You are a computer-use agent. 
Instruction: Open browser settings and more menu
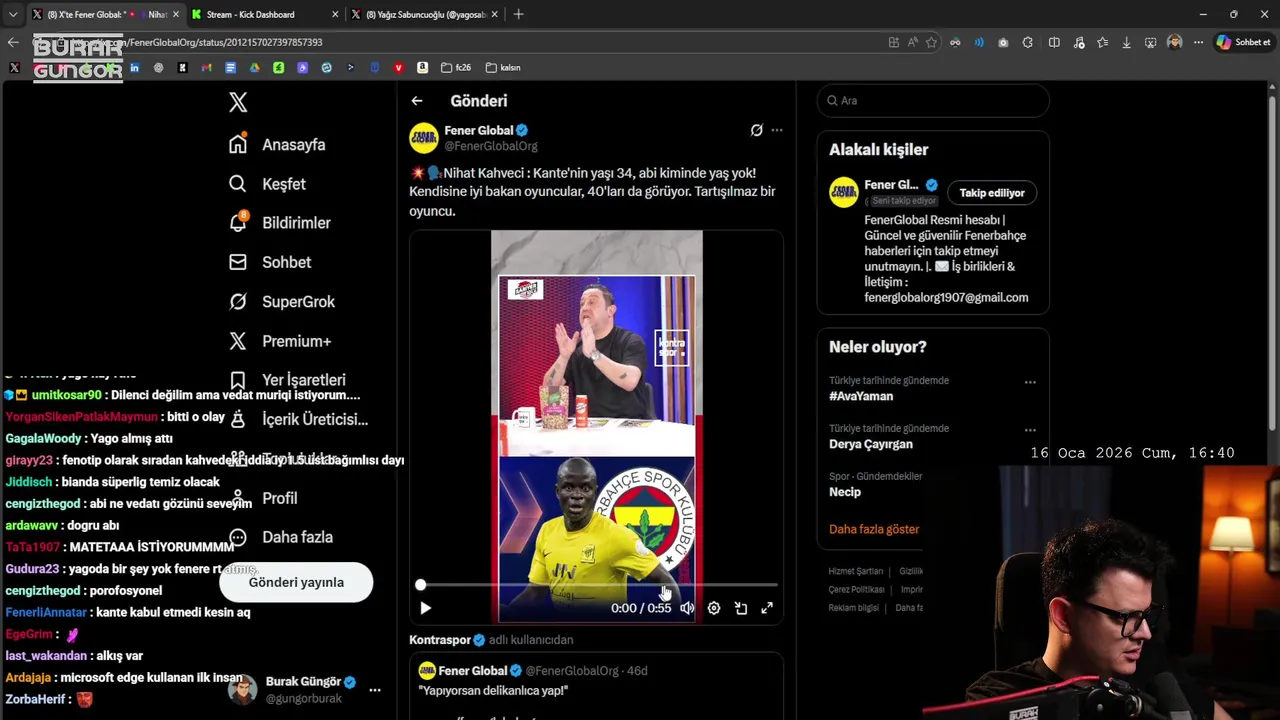1198,42
